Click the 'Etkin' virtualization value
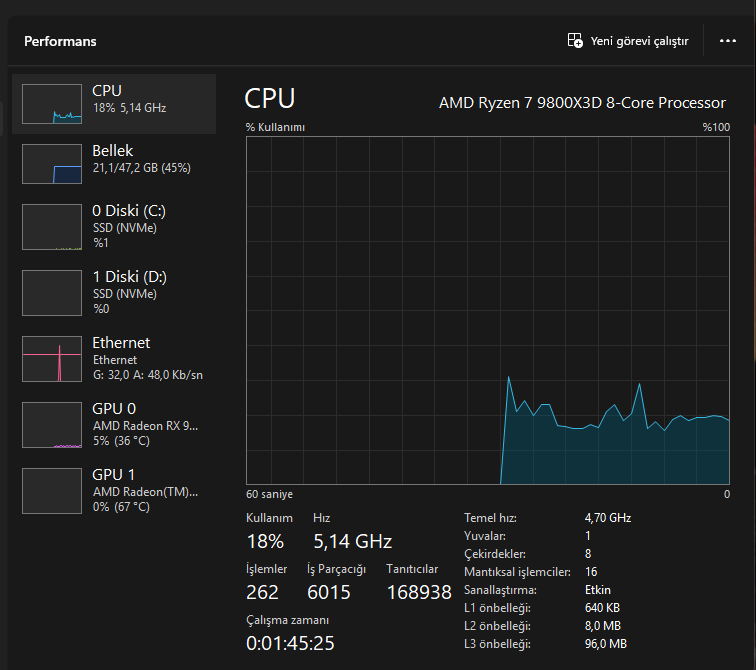The height and width of the screenshot is (670, 756). pos(598,590)
